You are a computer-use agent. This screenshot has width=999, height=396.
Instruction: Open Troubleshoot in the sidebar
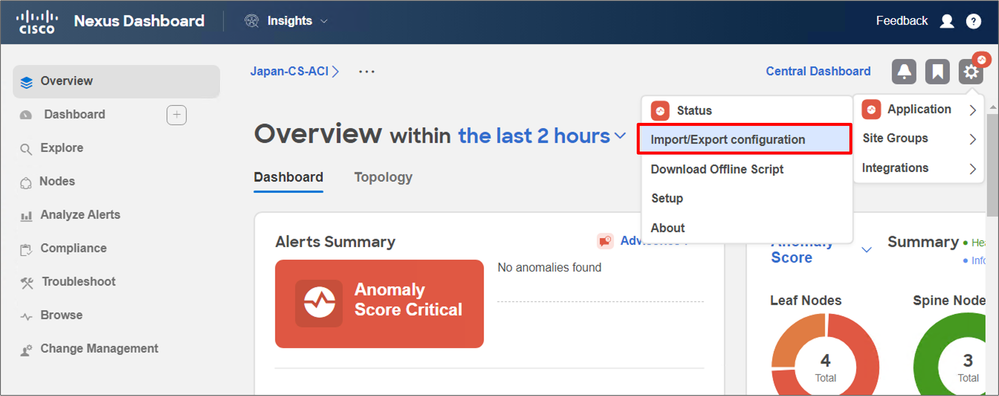pos(79,281)
